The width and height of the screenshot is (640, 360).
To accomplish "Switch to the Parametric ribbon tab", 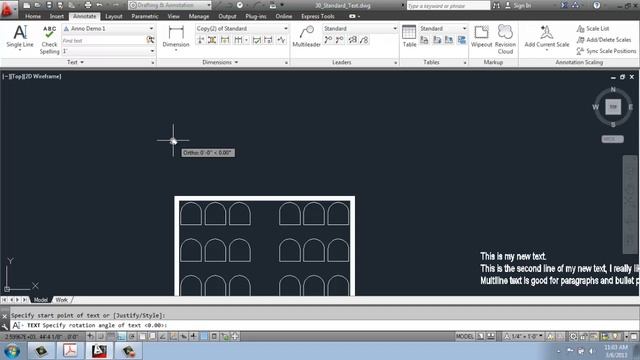I will 145,16.
